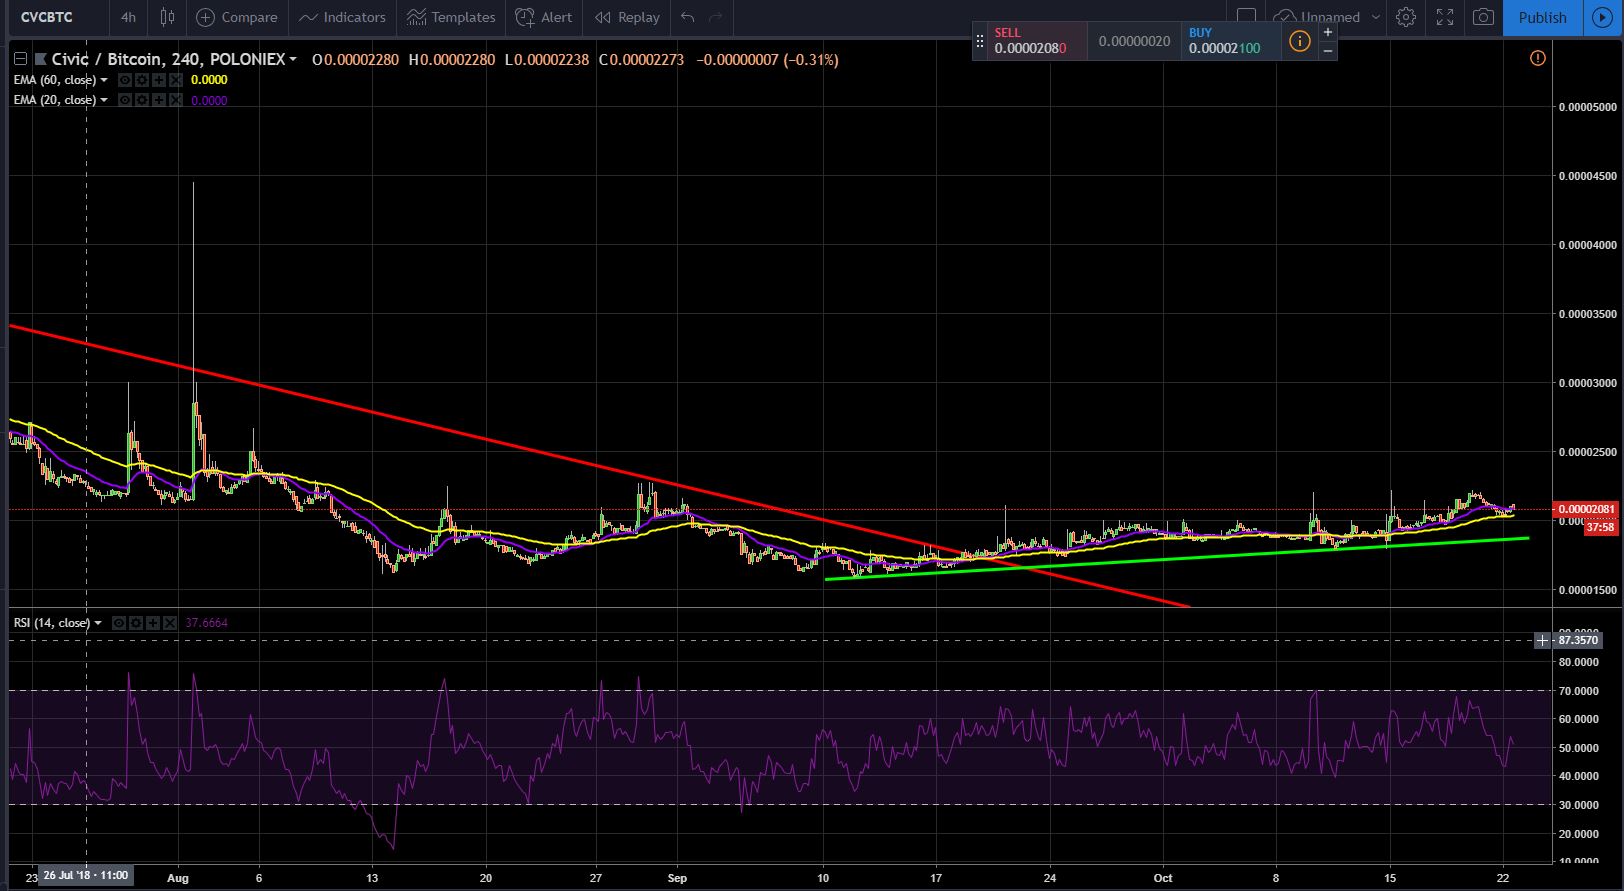Open the indicator Templates menu
Viewport: 1624px width, 891px height.
click(451, 17)
